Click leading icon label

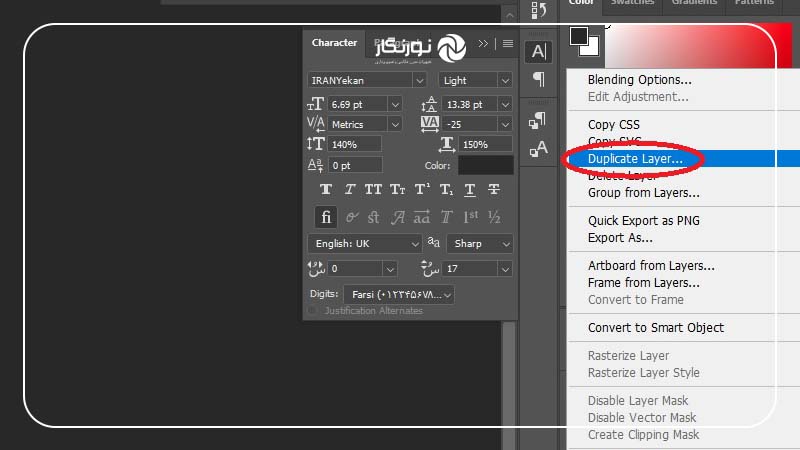pos(429,104)
